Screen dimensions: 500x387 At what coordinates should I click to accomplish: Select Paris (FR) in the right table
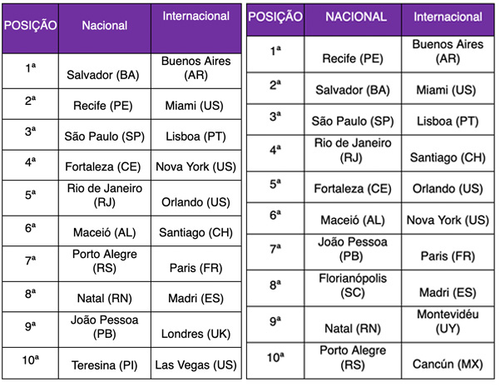[x=448, y=252]
